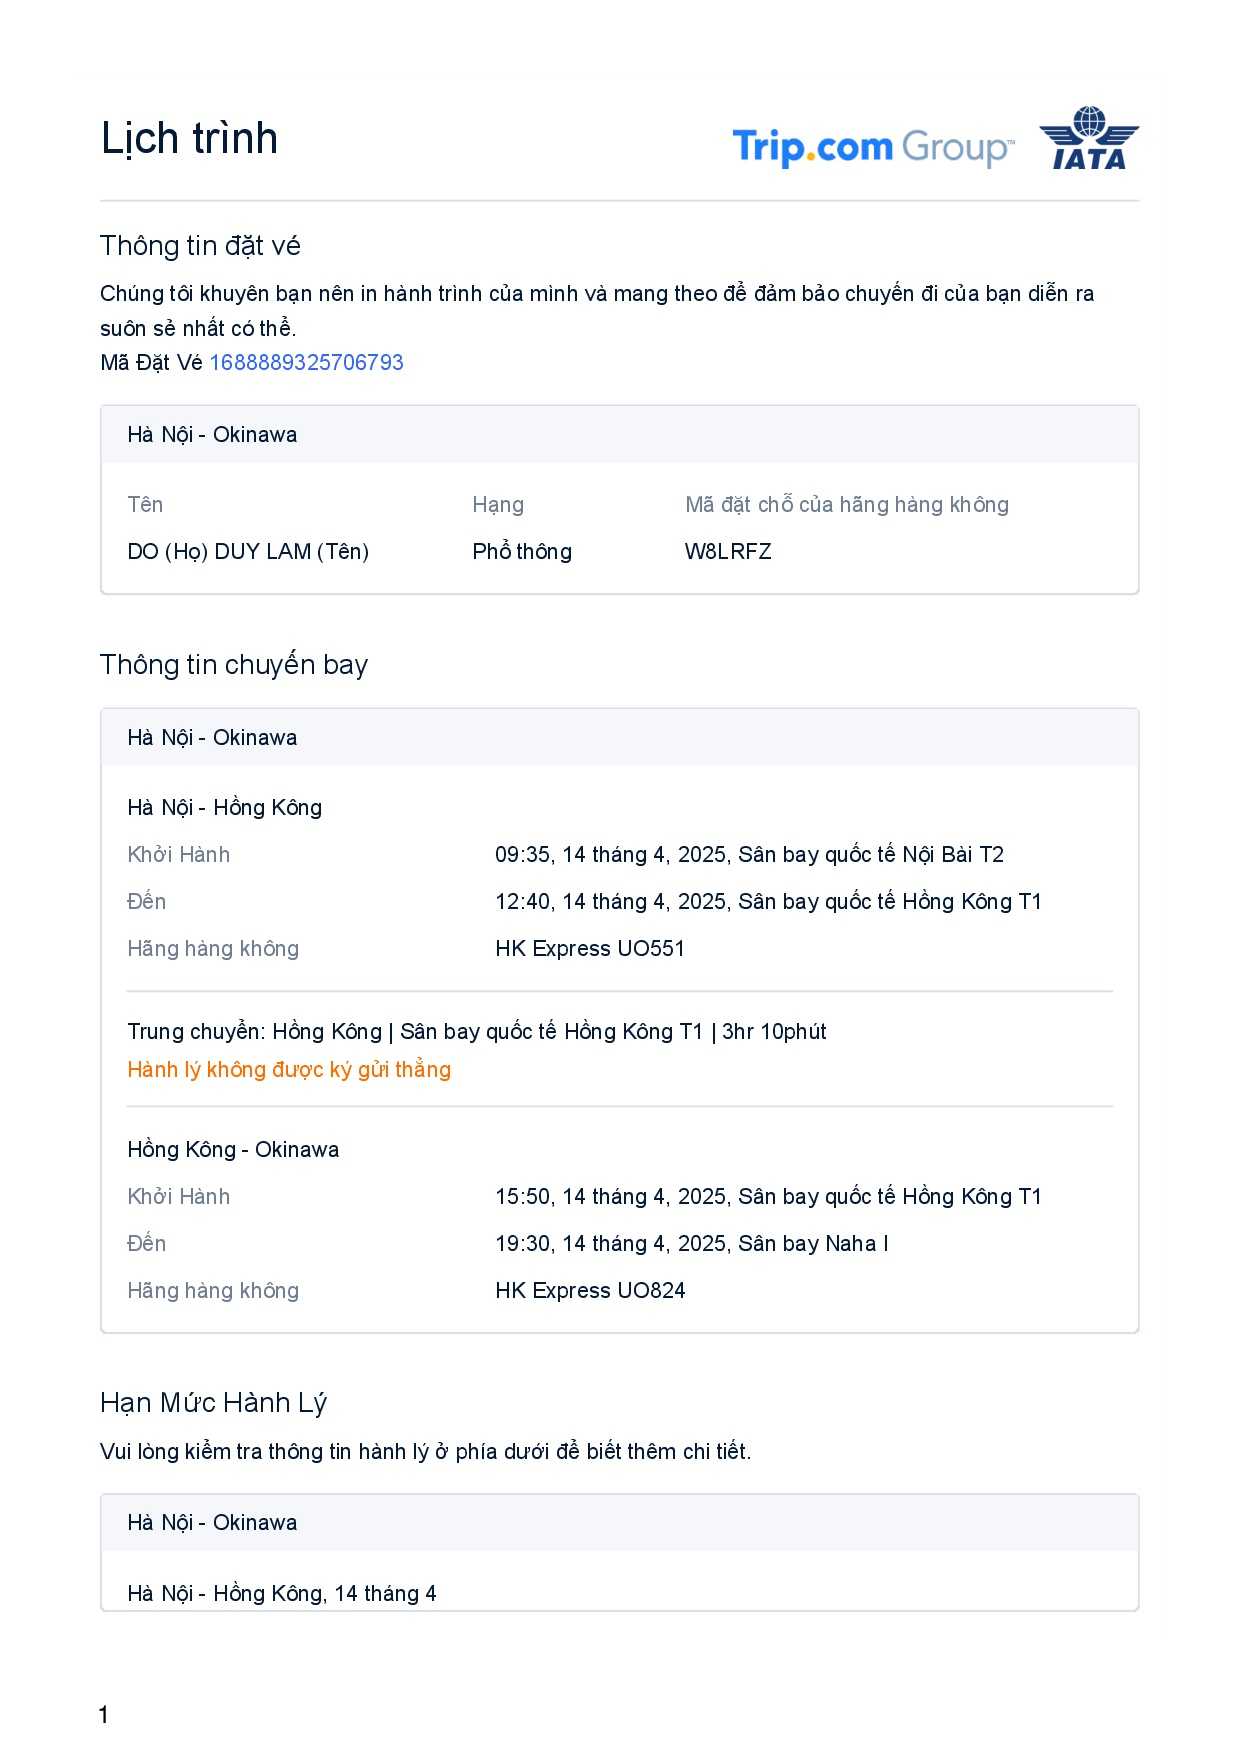The height and width of the screenshot is (1754, 1240).
Task: Click passenger name DO DUY LAM
Action: (x=248, y=552)
